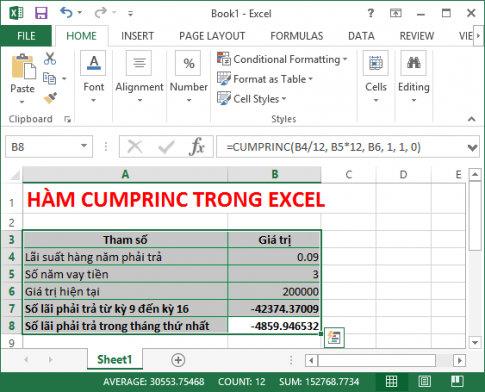
Task: Collapse the ribbon with caret arrow
Action: point(471,119)
